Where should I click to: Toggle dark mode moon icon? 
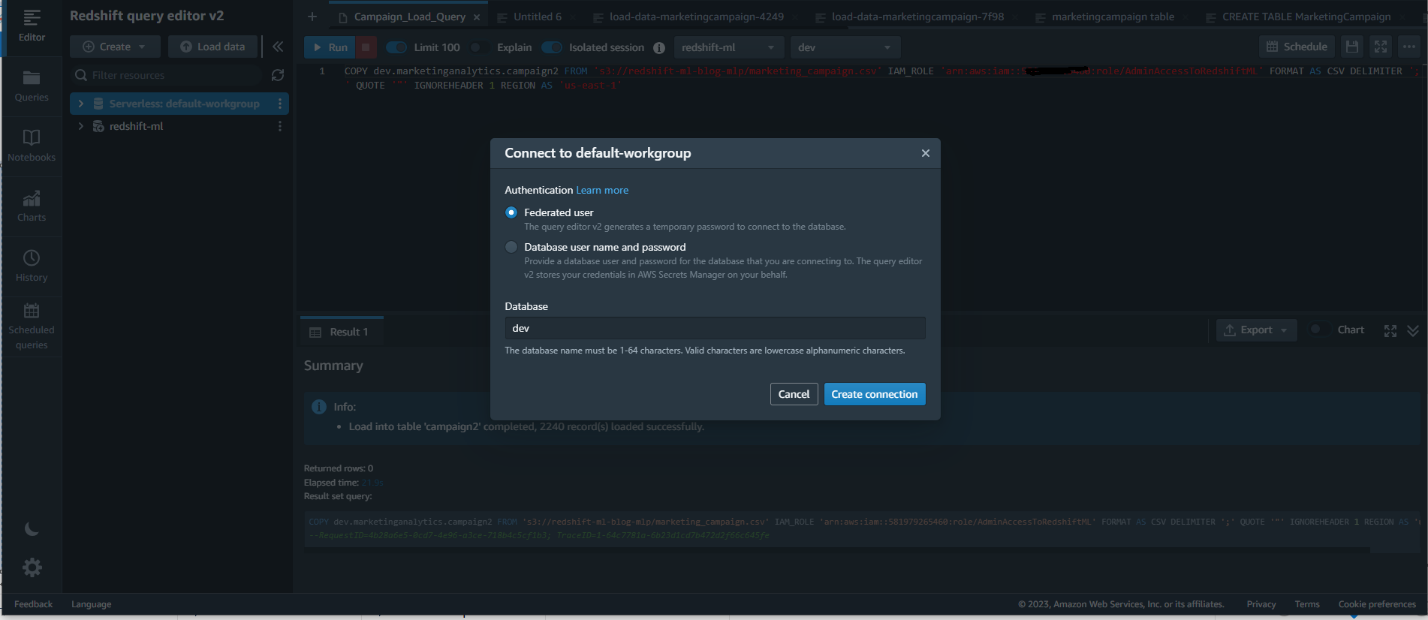point(32,529)
